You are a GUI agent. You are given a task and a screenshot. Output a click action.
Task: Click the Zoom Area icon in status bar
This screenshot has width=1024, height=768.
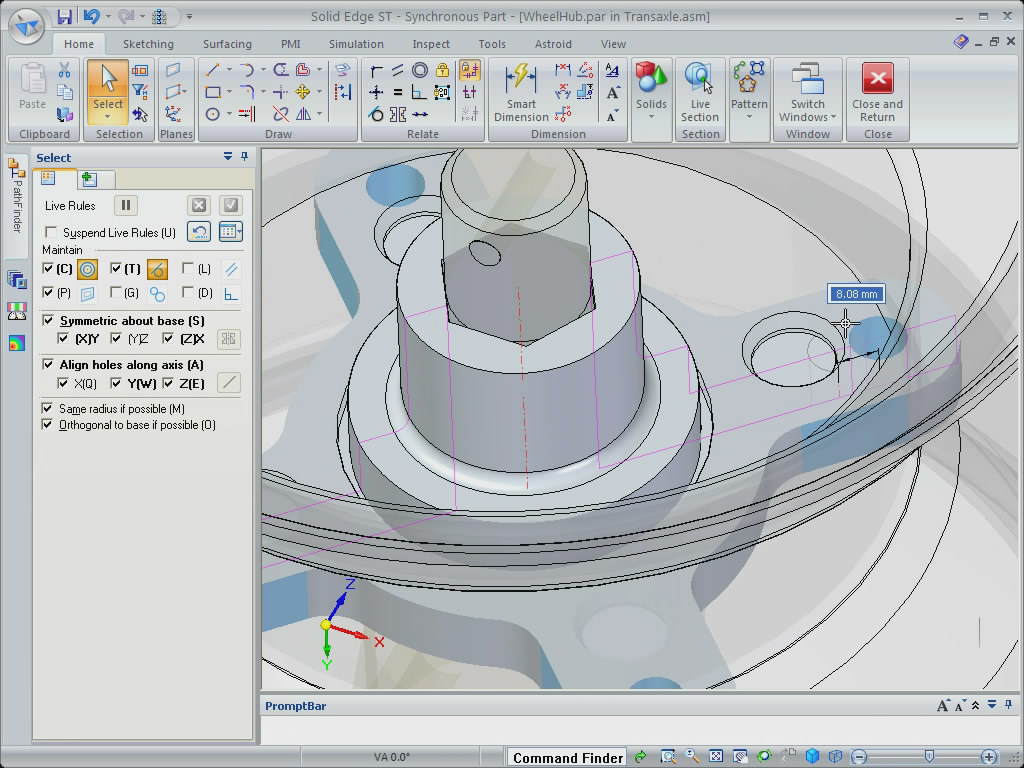tap(667, 756)
